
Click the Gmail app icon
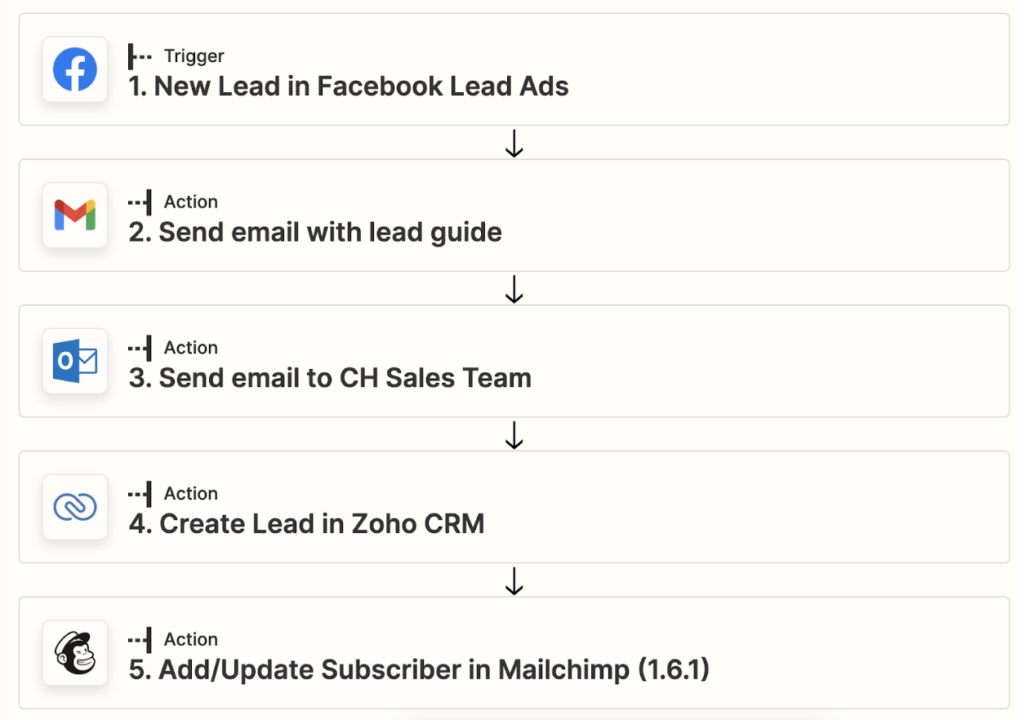pyautogui.click(x=75, y=215)
